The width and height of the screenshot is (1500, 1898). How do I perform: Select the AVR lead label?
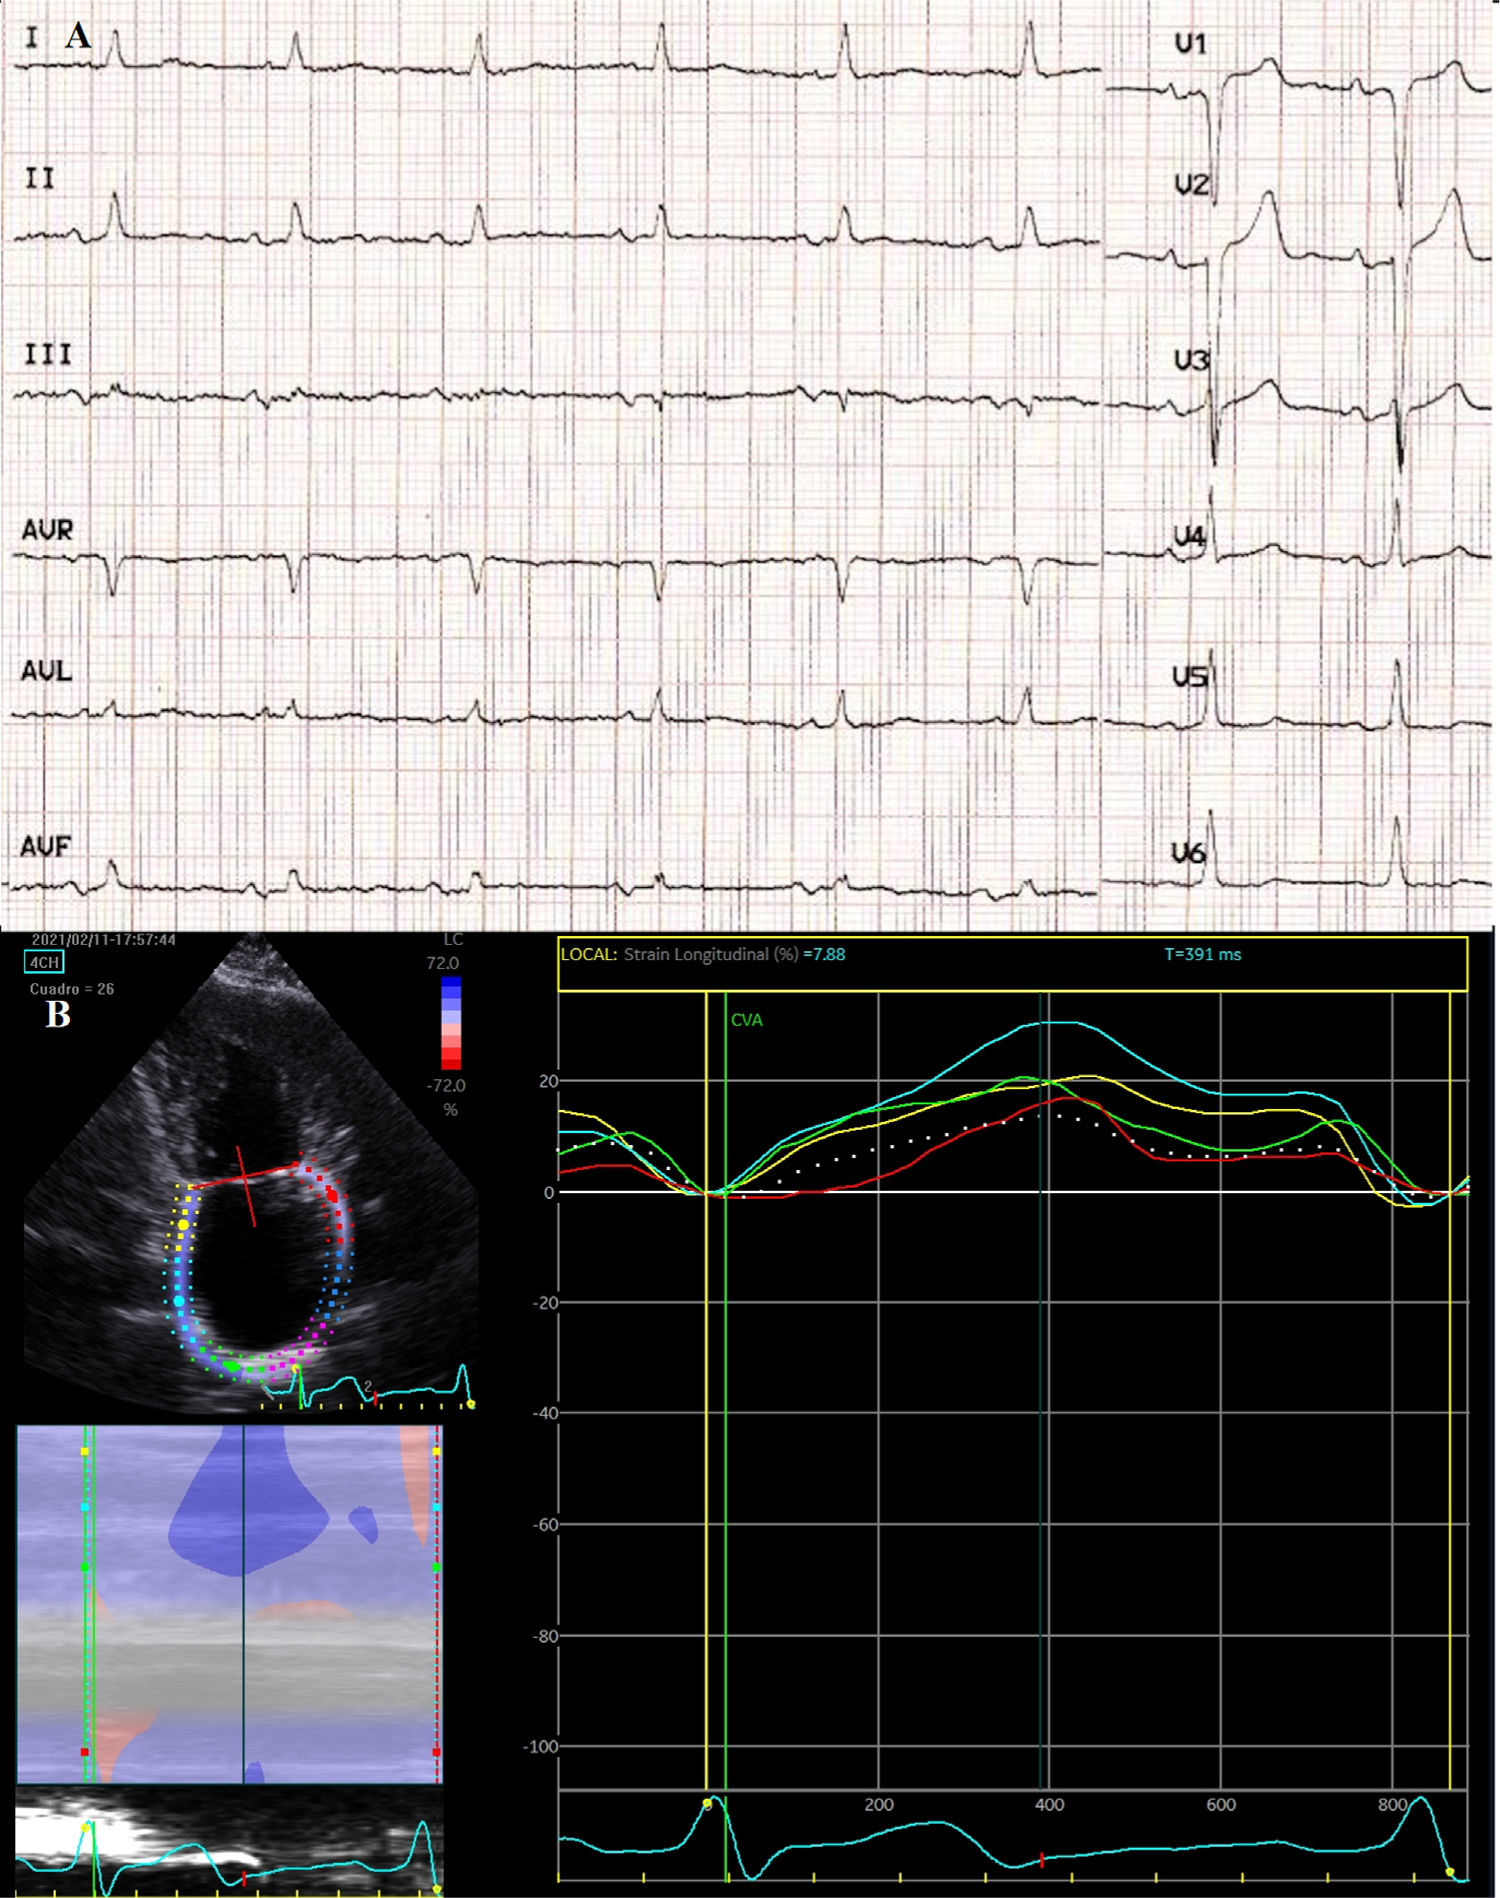pyautogui.click(x=47, y=530)
